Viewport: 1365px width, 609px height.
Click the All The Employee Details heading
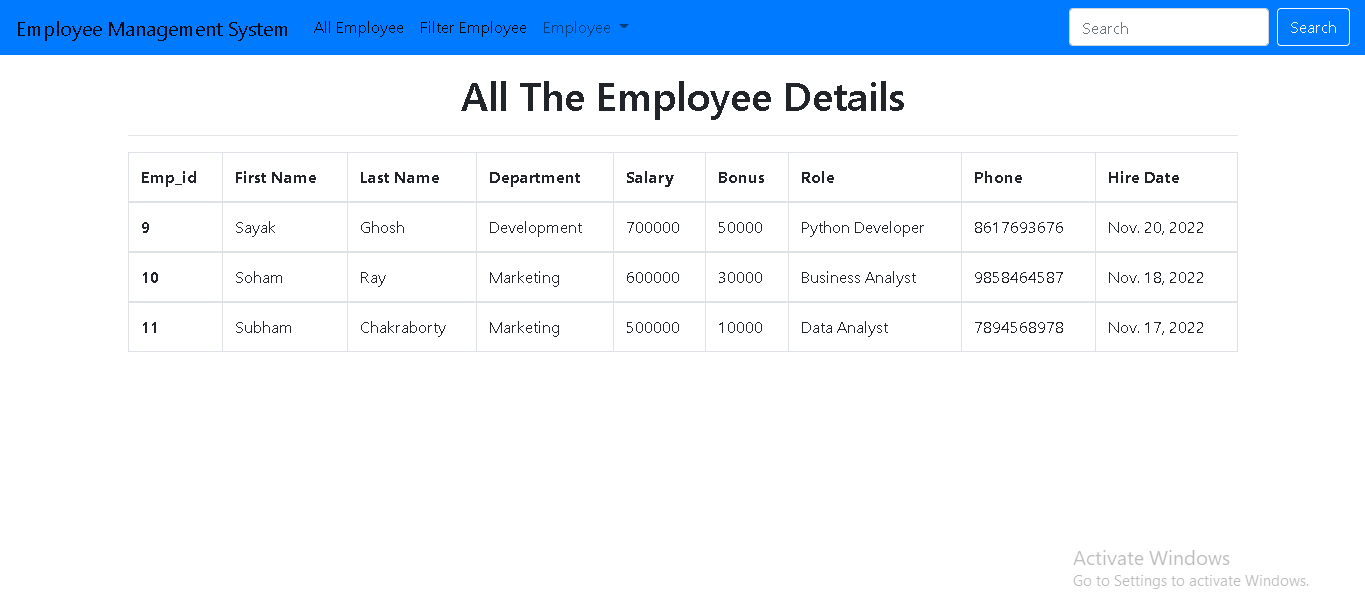point(683,98)
